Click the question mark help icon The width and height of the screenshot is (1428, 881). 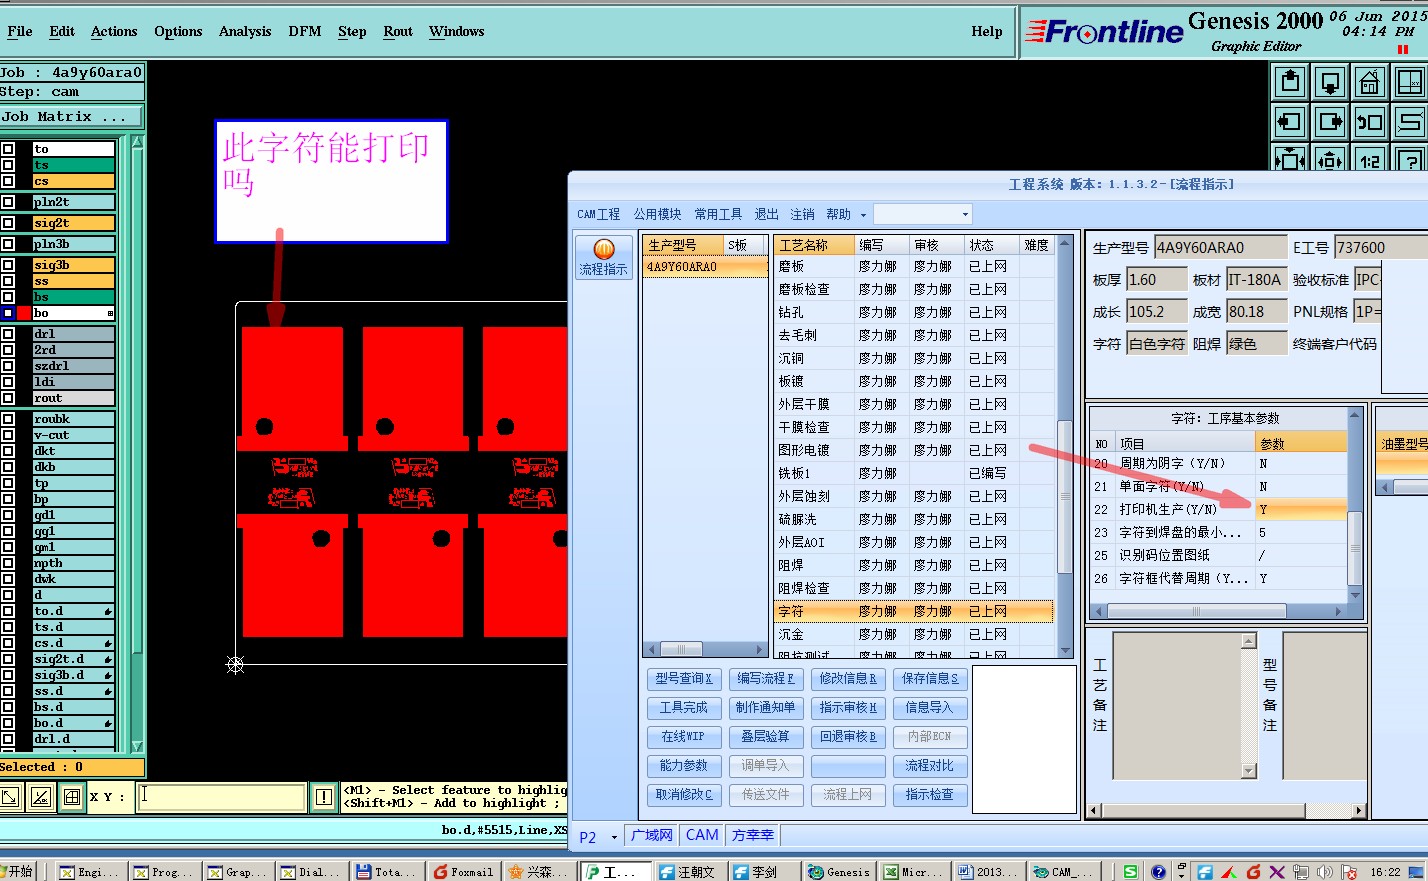coord(1410,158)
